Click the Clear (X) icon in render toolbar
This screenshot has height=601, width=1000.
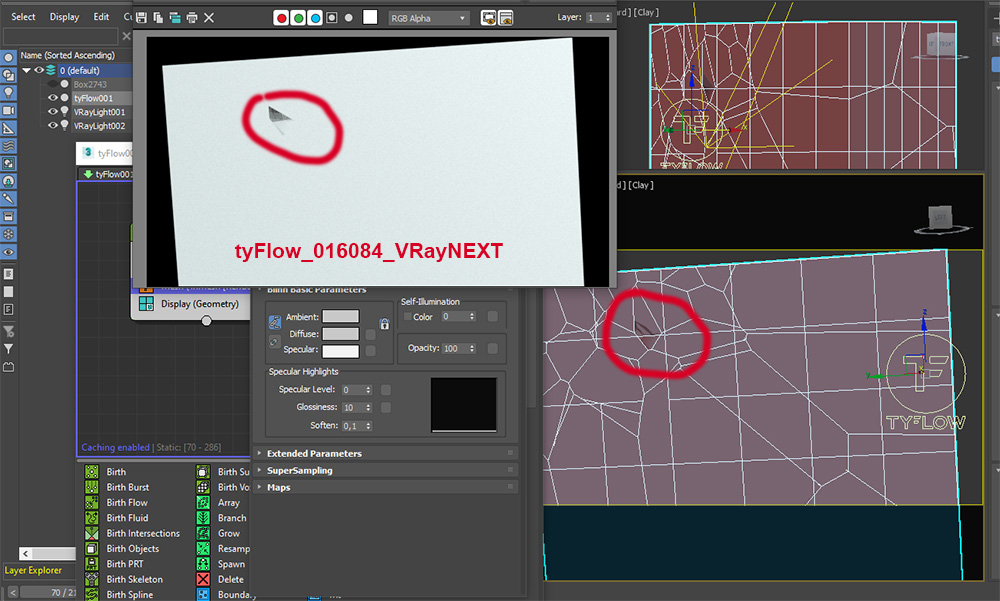point(209,18)
